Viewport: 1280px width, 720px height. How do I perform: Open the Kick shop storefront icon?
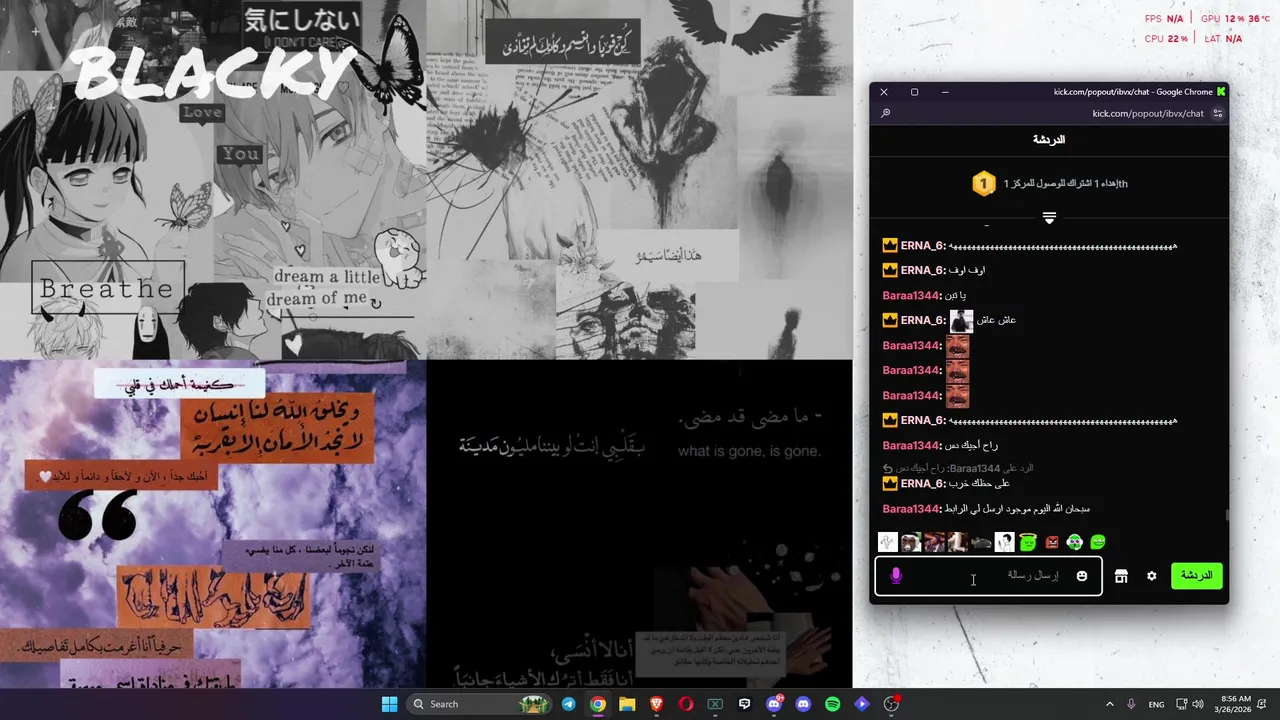[1121, 576]
